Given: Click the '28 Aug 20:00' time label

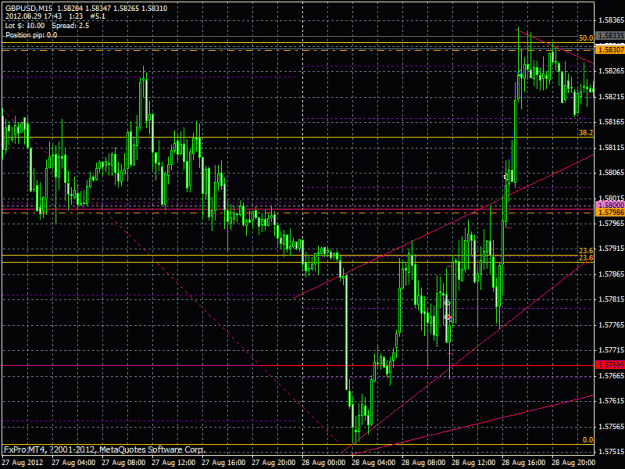Looking at the screenshot, I should (x=574, y=463).
